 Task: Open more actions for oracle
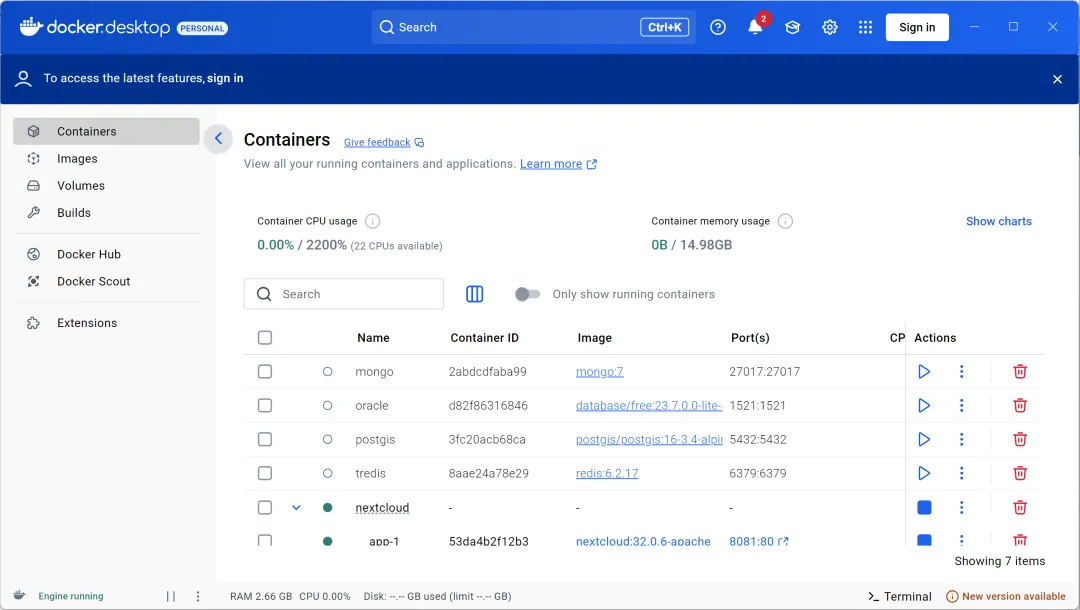point(962,406)
